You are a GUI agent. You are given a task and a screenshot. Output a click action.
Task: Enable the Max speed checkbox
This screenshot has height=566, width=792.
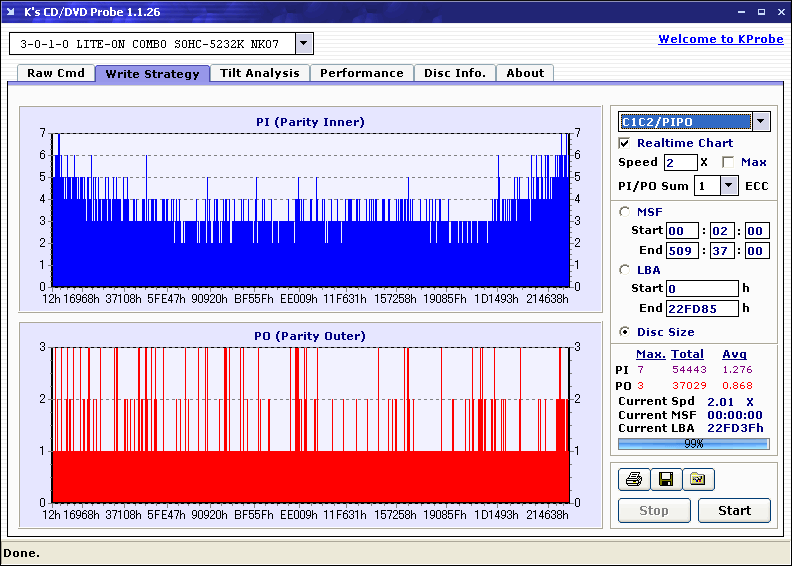coord(728,162)
